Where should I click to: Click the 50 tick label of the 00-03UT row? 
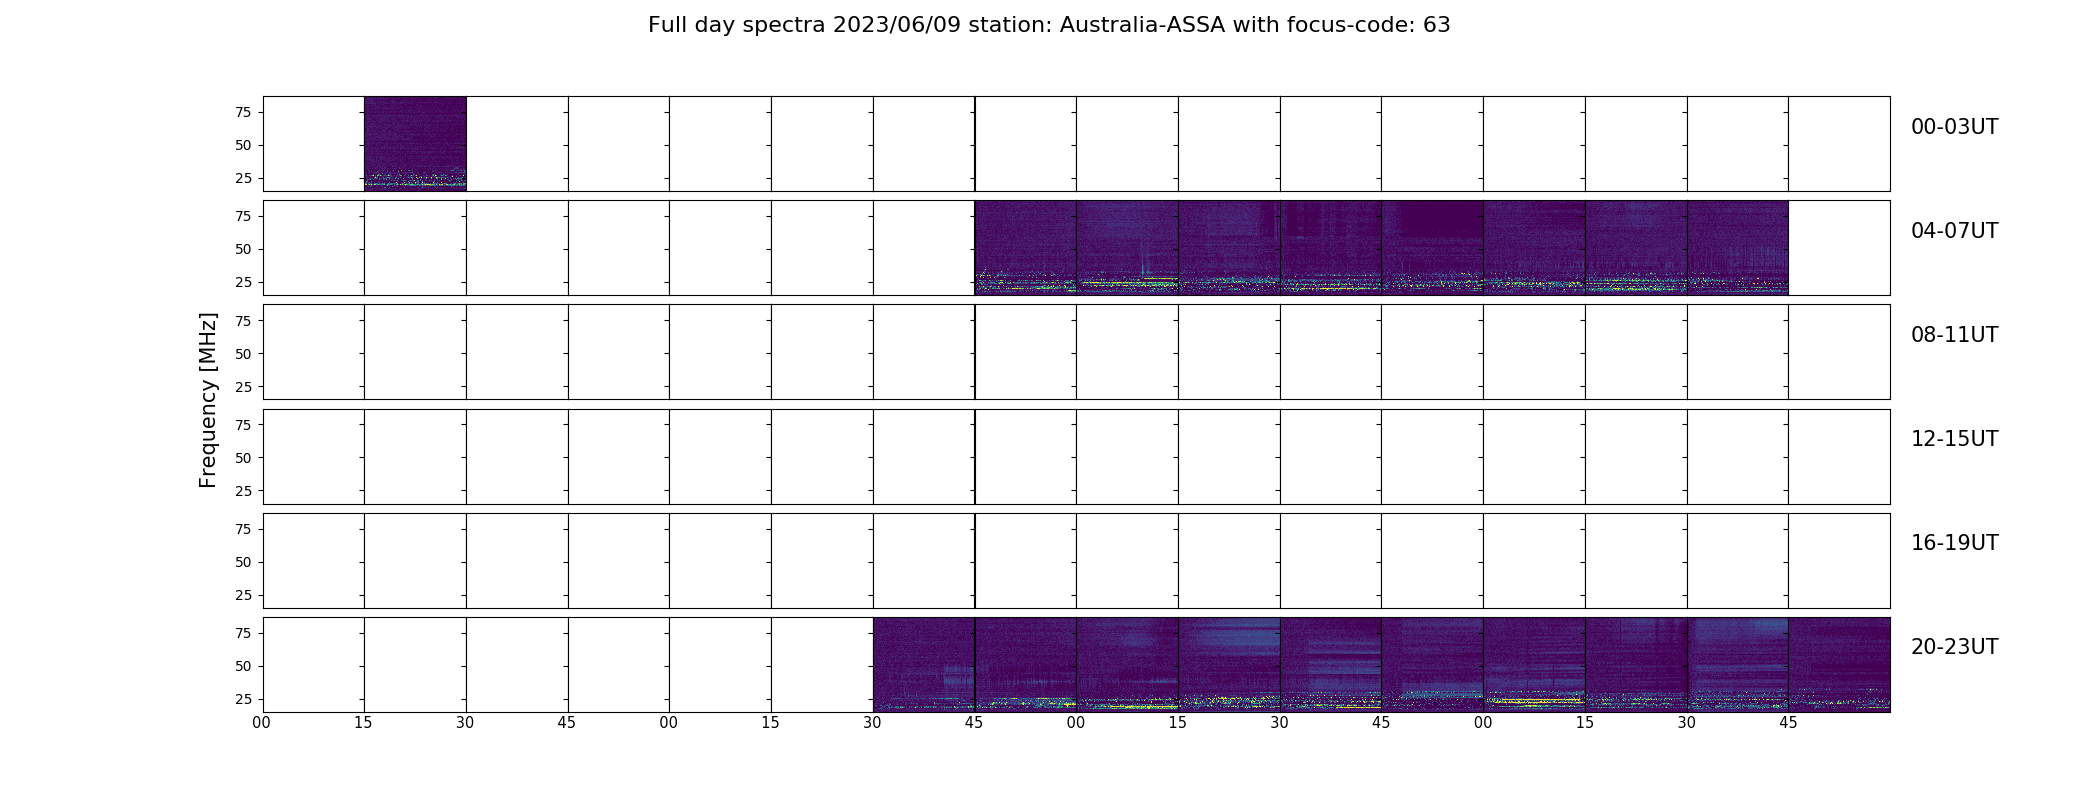point(242,145)
